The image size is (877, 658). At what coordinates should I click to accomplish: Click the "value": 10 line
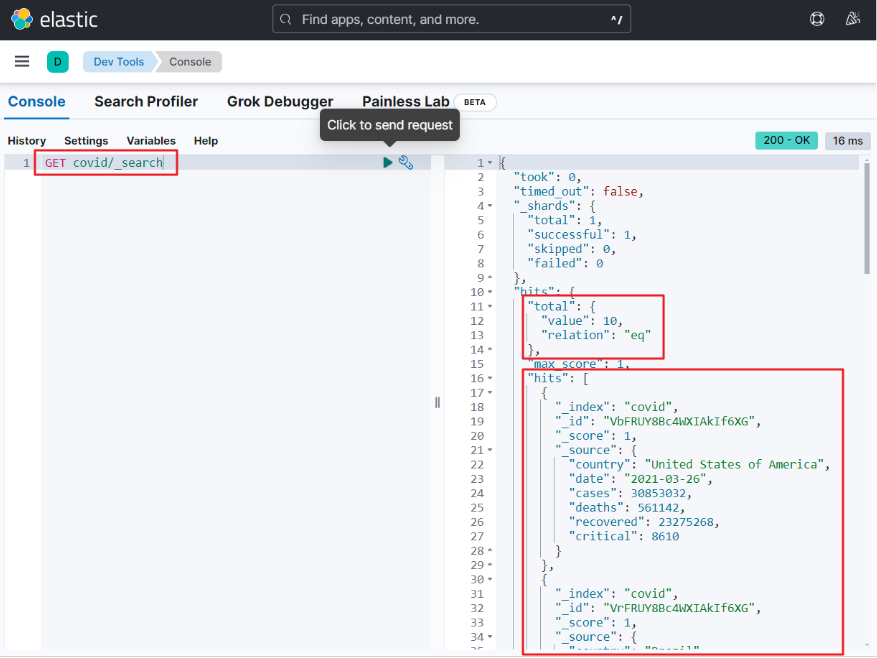click(581, 321)
